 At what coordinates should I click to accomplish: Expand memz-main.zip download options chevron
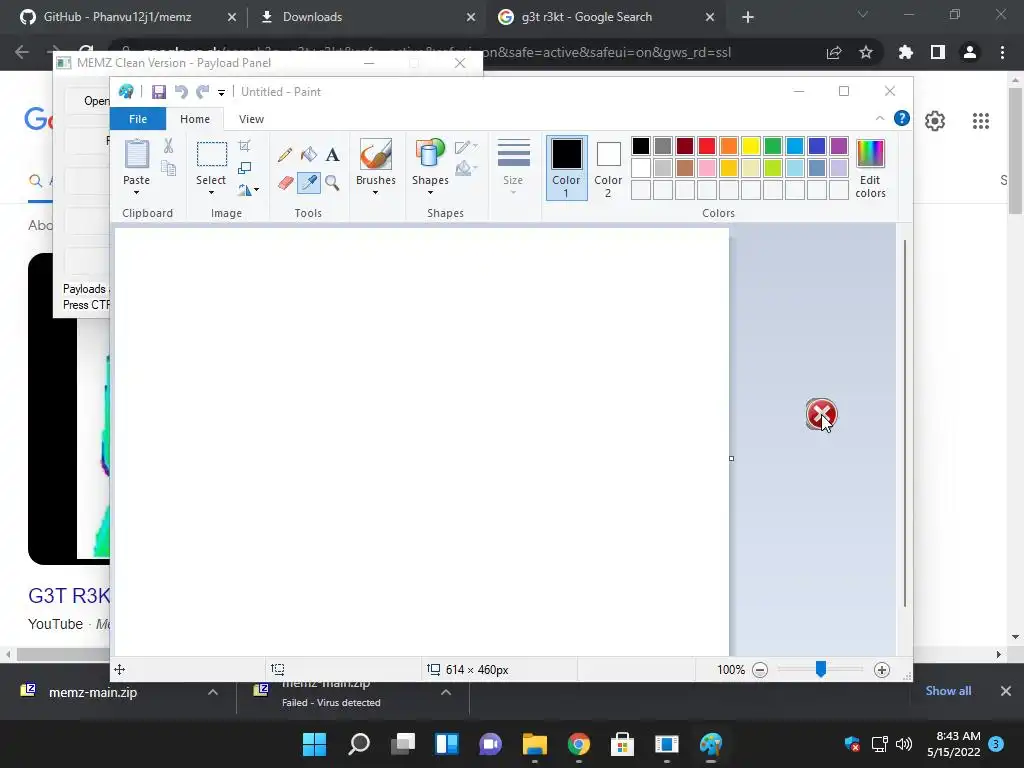(x=213, y=692)
